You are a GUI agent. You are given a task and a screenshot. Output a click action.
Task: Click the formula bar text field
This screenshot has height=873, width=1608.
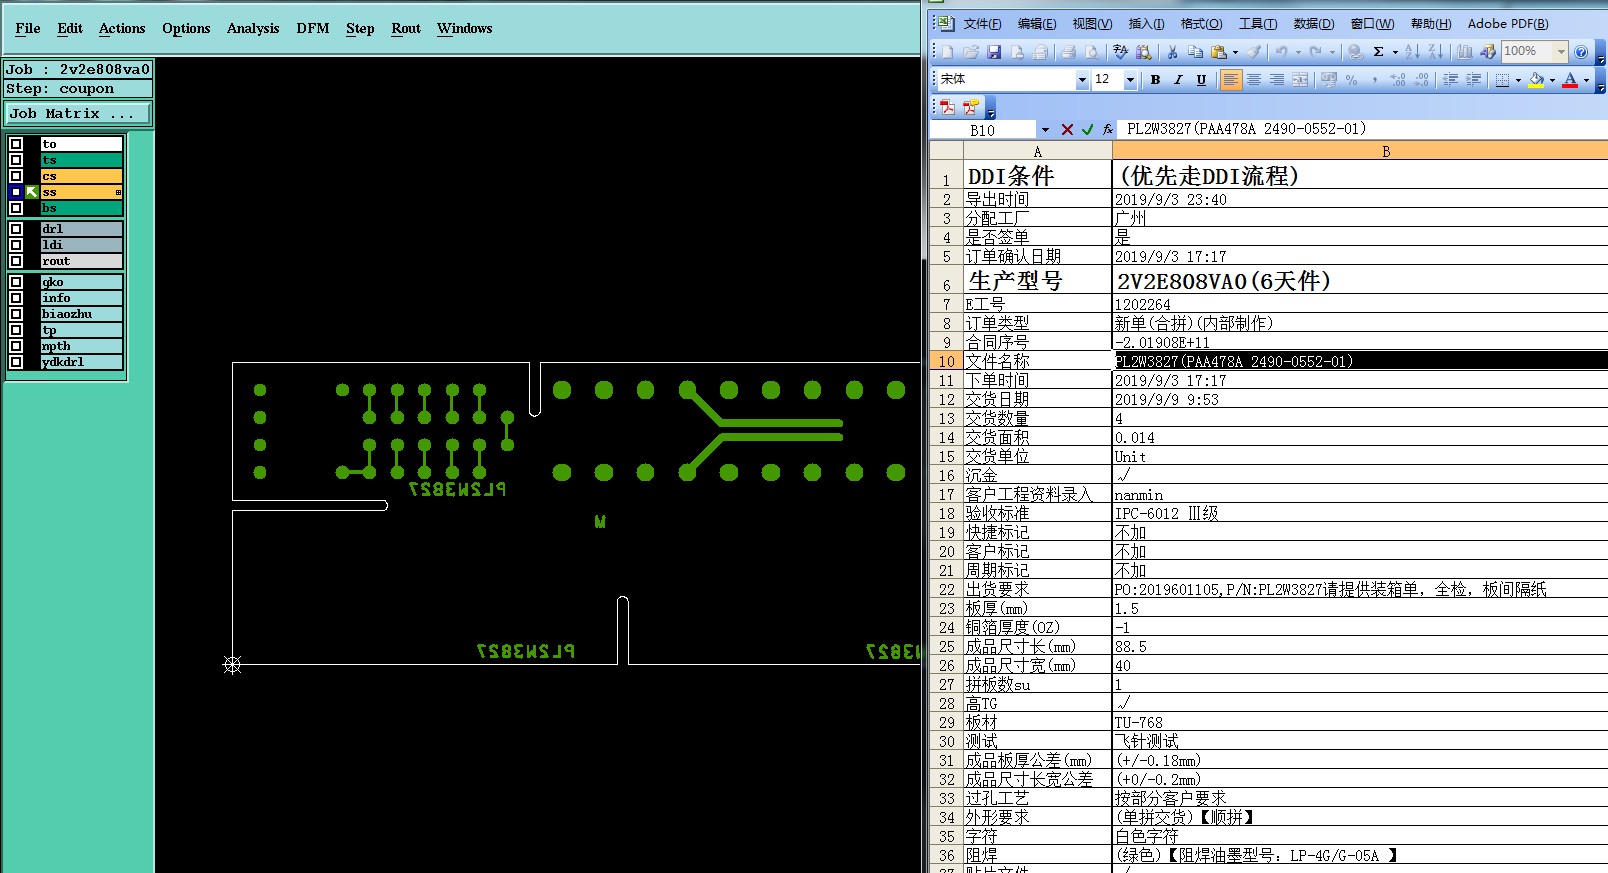1362,130
